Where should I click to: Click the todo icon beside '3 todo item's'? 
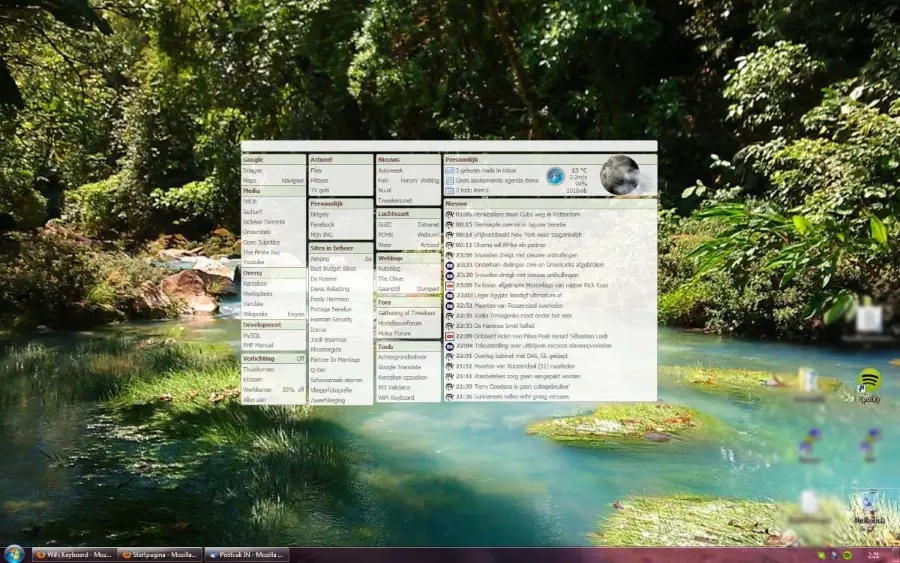[449, 191]
